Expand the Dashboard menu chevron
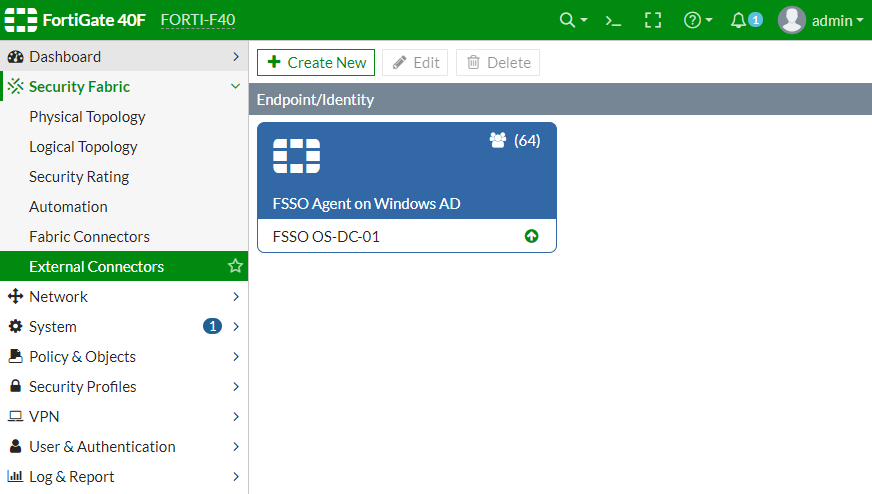 click(x=236, y=57)
